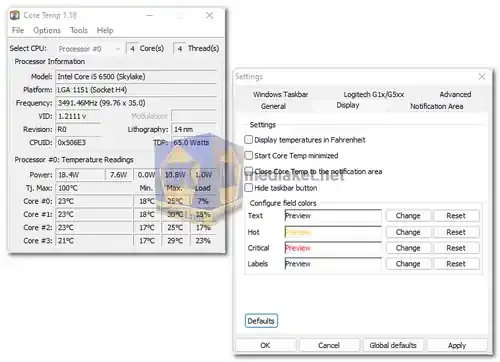The height and width of the screenshot is (362, 500).
Task: Enable Display temperatures in Fahrenheit
Action: 249,140
